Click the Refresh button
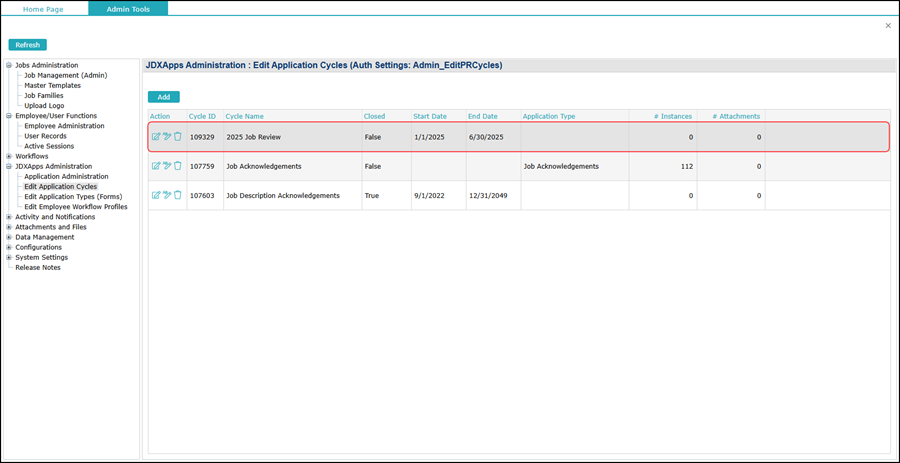This screenshot has height=463, width=900. [28, 45]
